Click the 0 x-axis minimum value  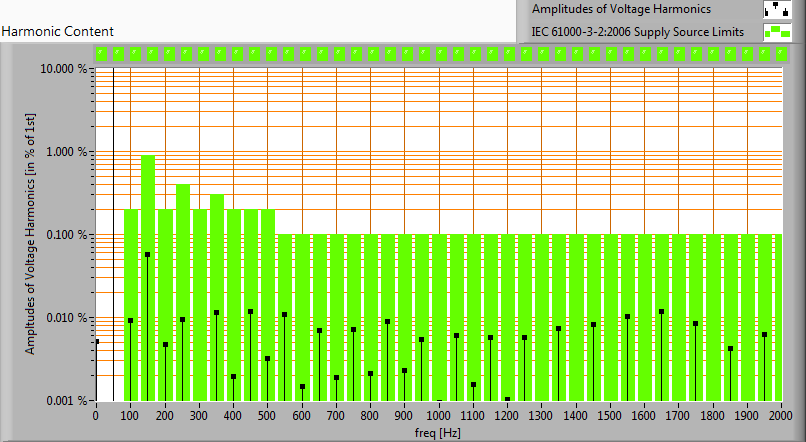click(x=96, y=414)
